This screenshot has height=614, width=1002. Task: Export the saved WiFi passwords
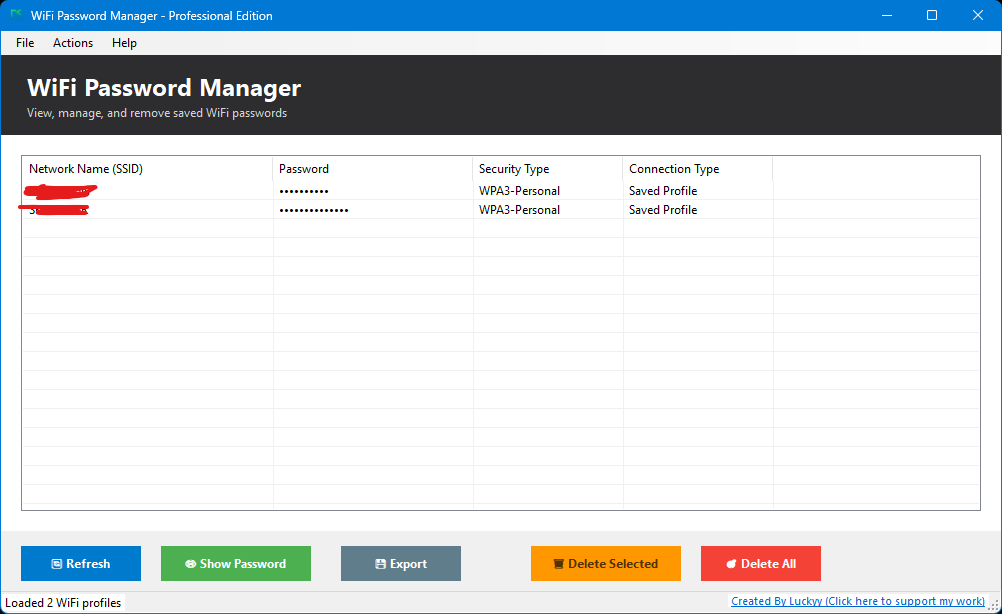[401, 564]
